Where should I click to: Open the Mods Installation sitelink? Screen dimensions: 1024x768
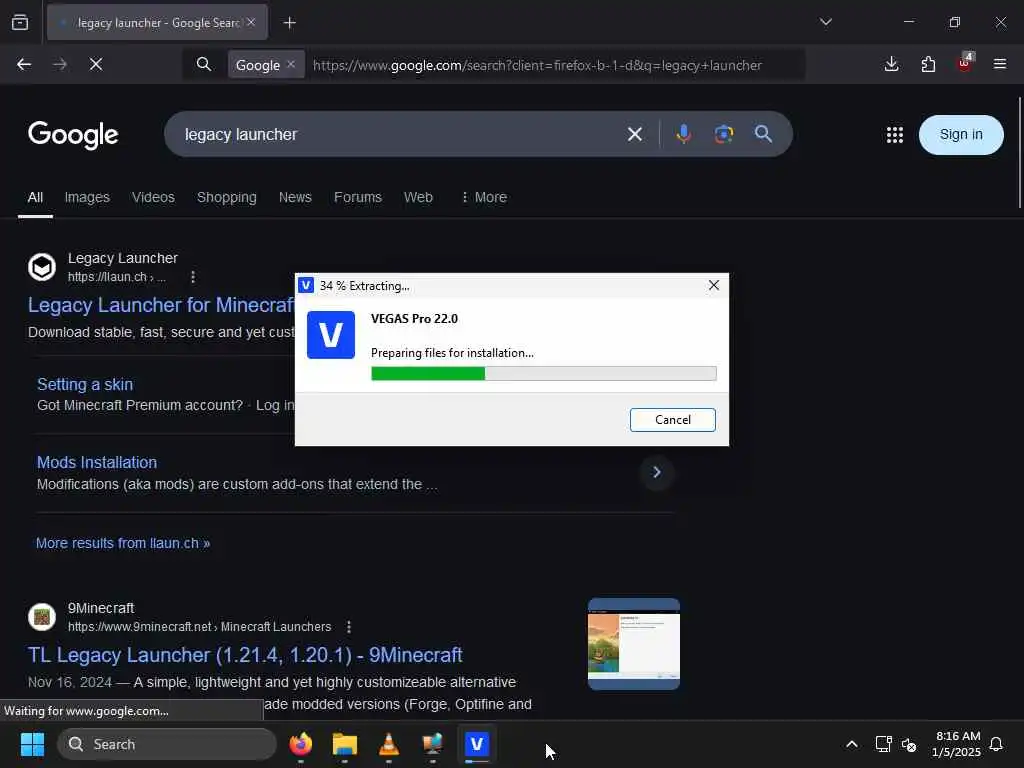[x=97, y=462]
